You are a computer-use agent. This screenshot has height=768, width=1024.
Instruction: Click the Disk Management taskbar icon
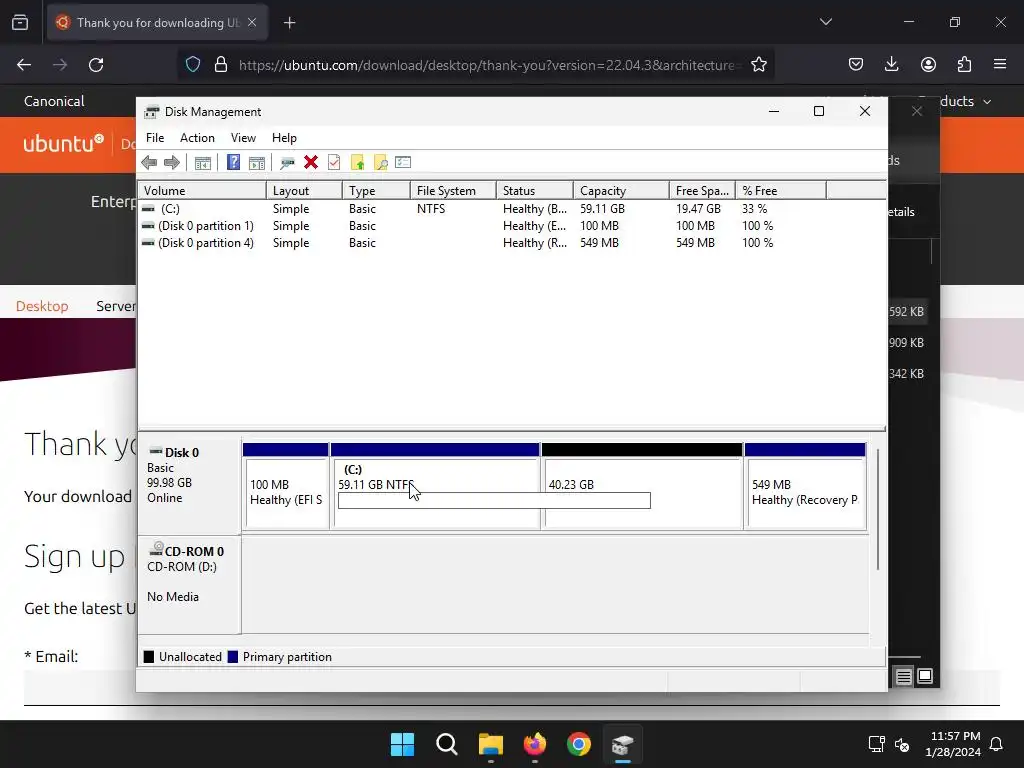(x=623, y=744)
